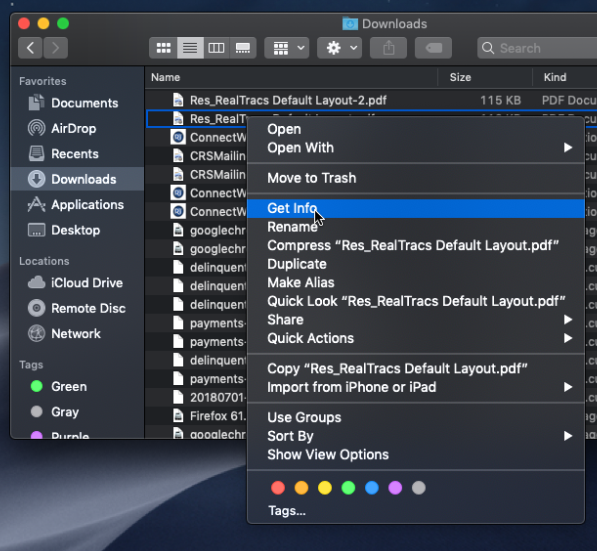Open Remote Disc in the sidebar
The image size is (597, 551).
pyautogui.click(x=77, y=308)
